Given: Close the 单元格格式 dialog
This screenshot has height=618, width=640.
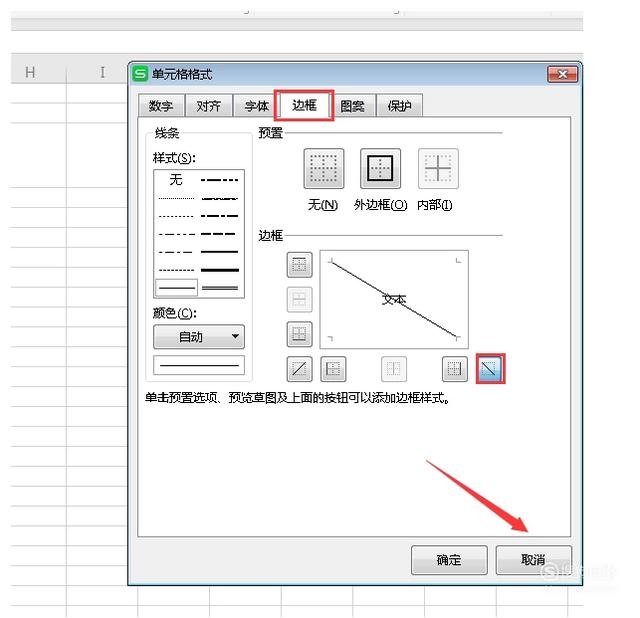Looking at the screenshot, I should point(562,74).
